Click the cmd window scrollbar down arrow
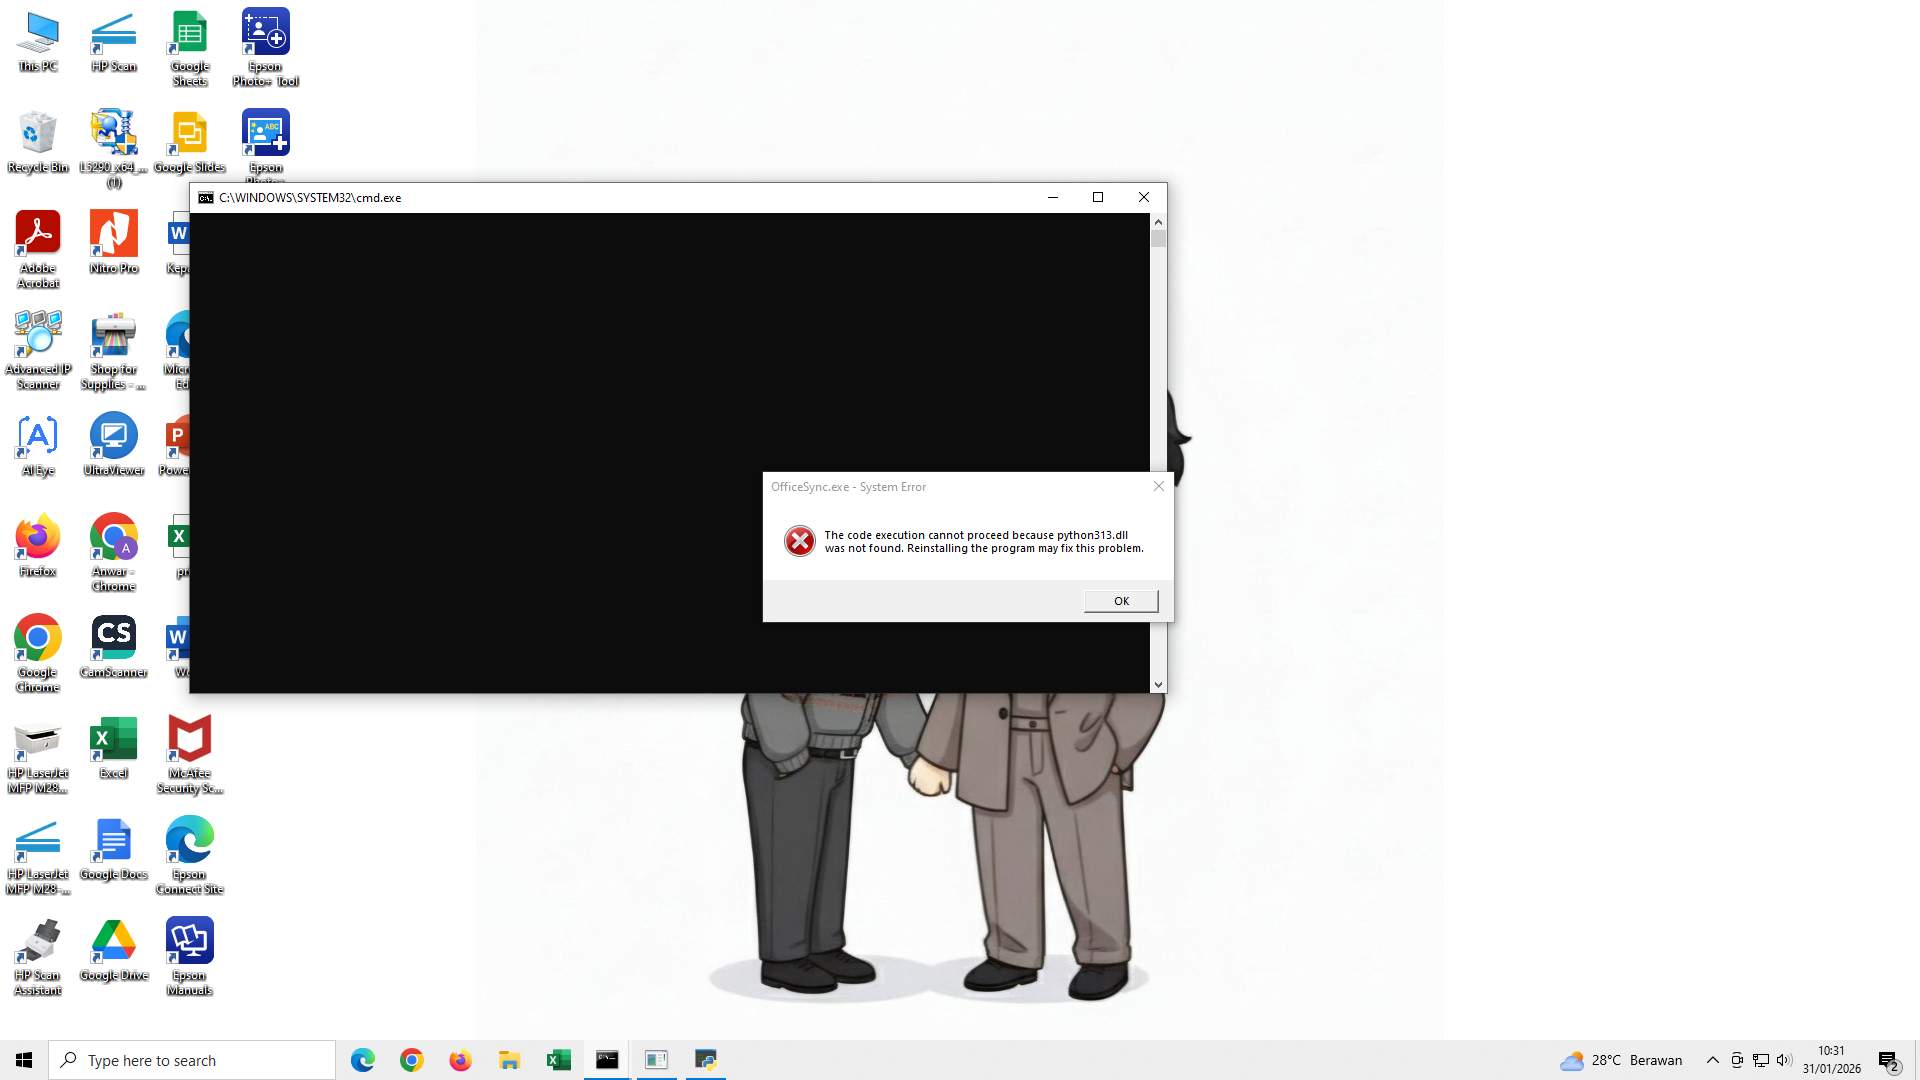 pos(1158,684)
